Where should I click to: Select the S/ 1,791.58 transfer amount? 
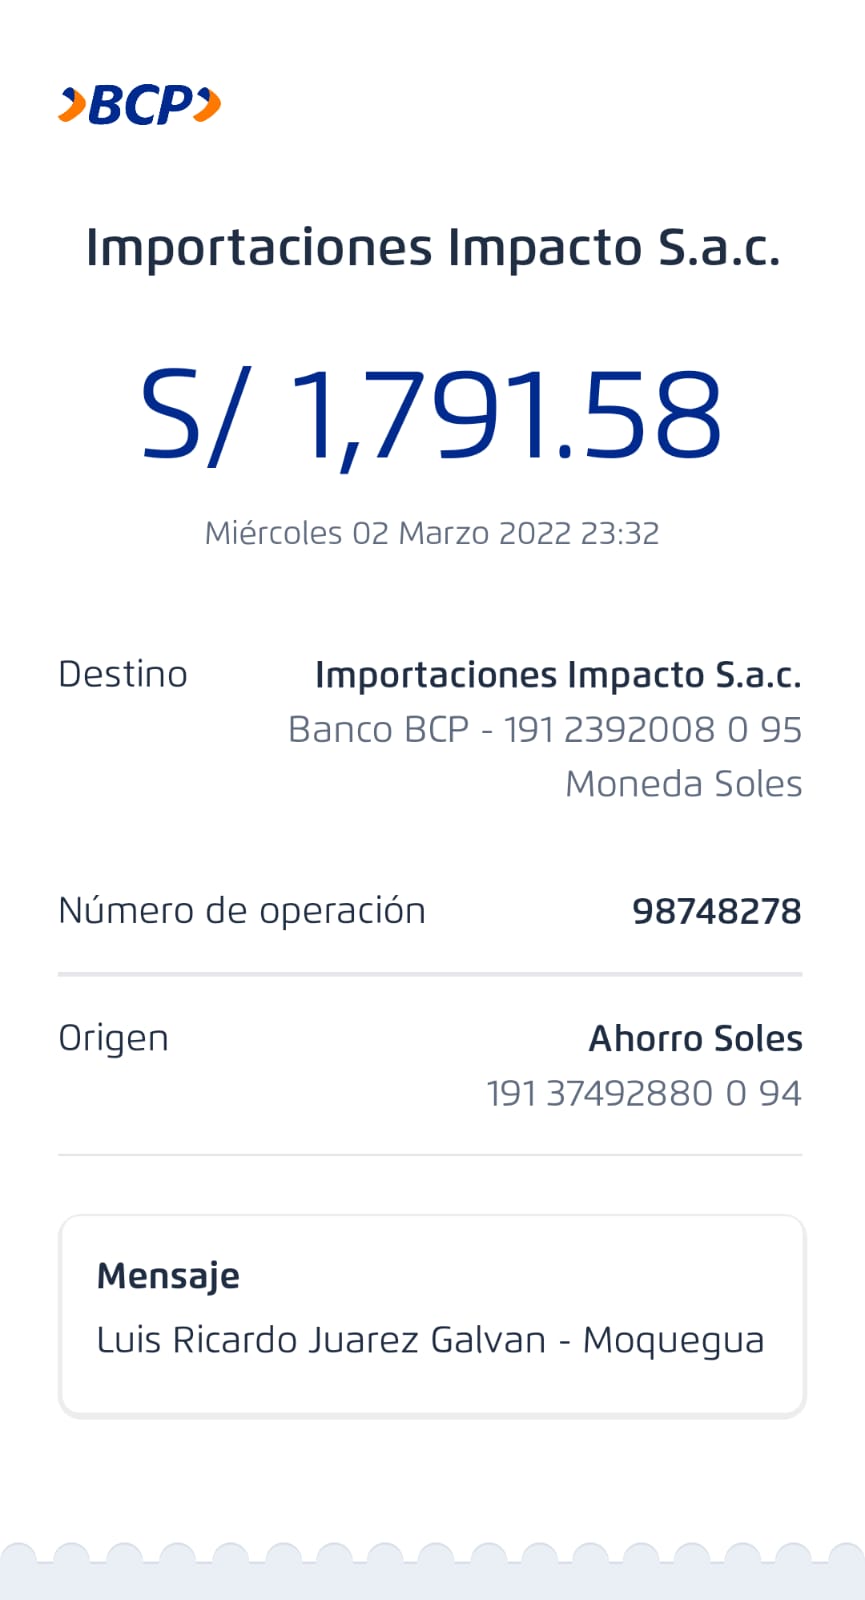click(x=432, y=415)
